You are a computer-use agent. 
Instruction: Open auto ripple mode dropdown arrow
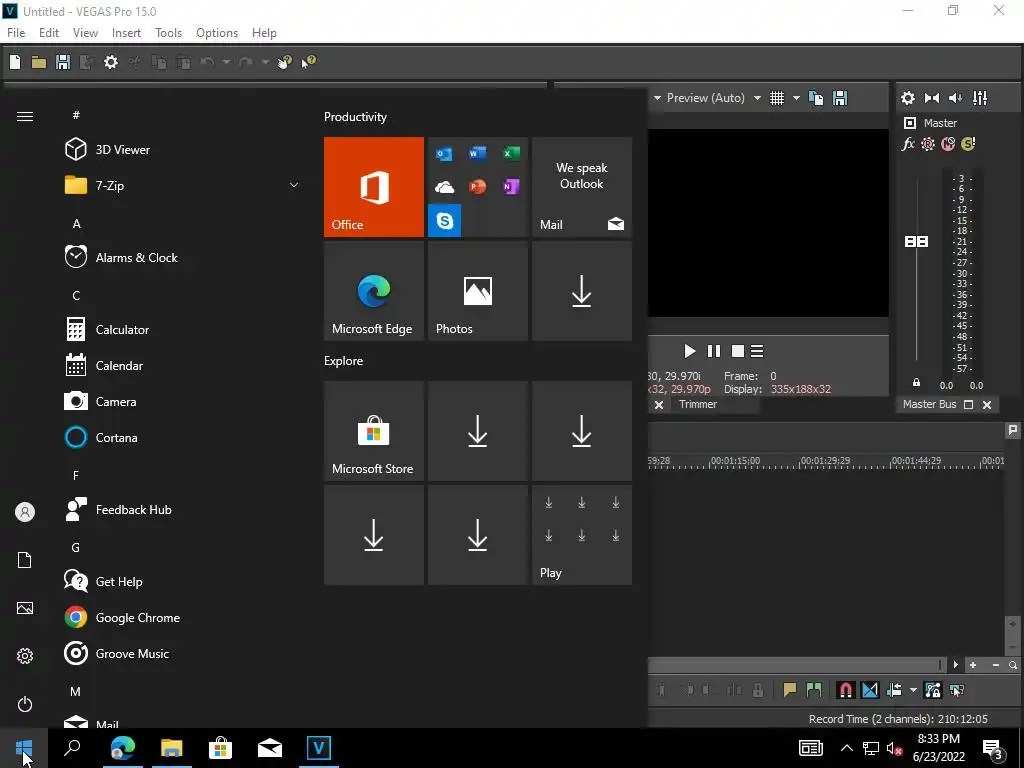pyautogui.click(x=913, y=690)
